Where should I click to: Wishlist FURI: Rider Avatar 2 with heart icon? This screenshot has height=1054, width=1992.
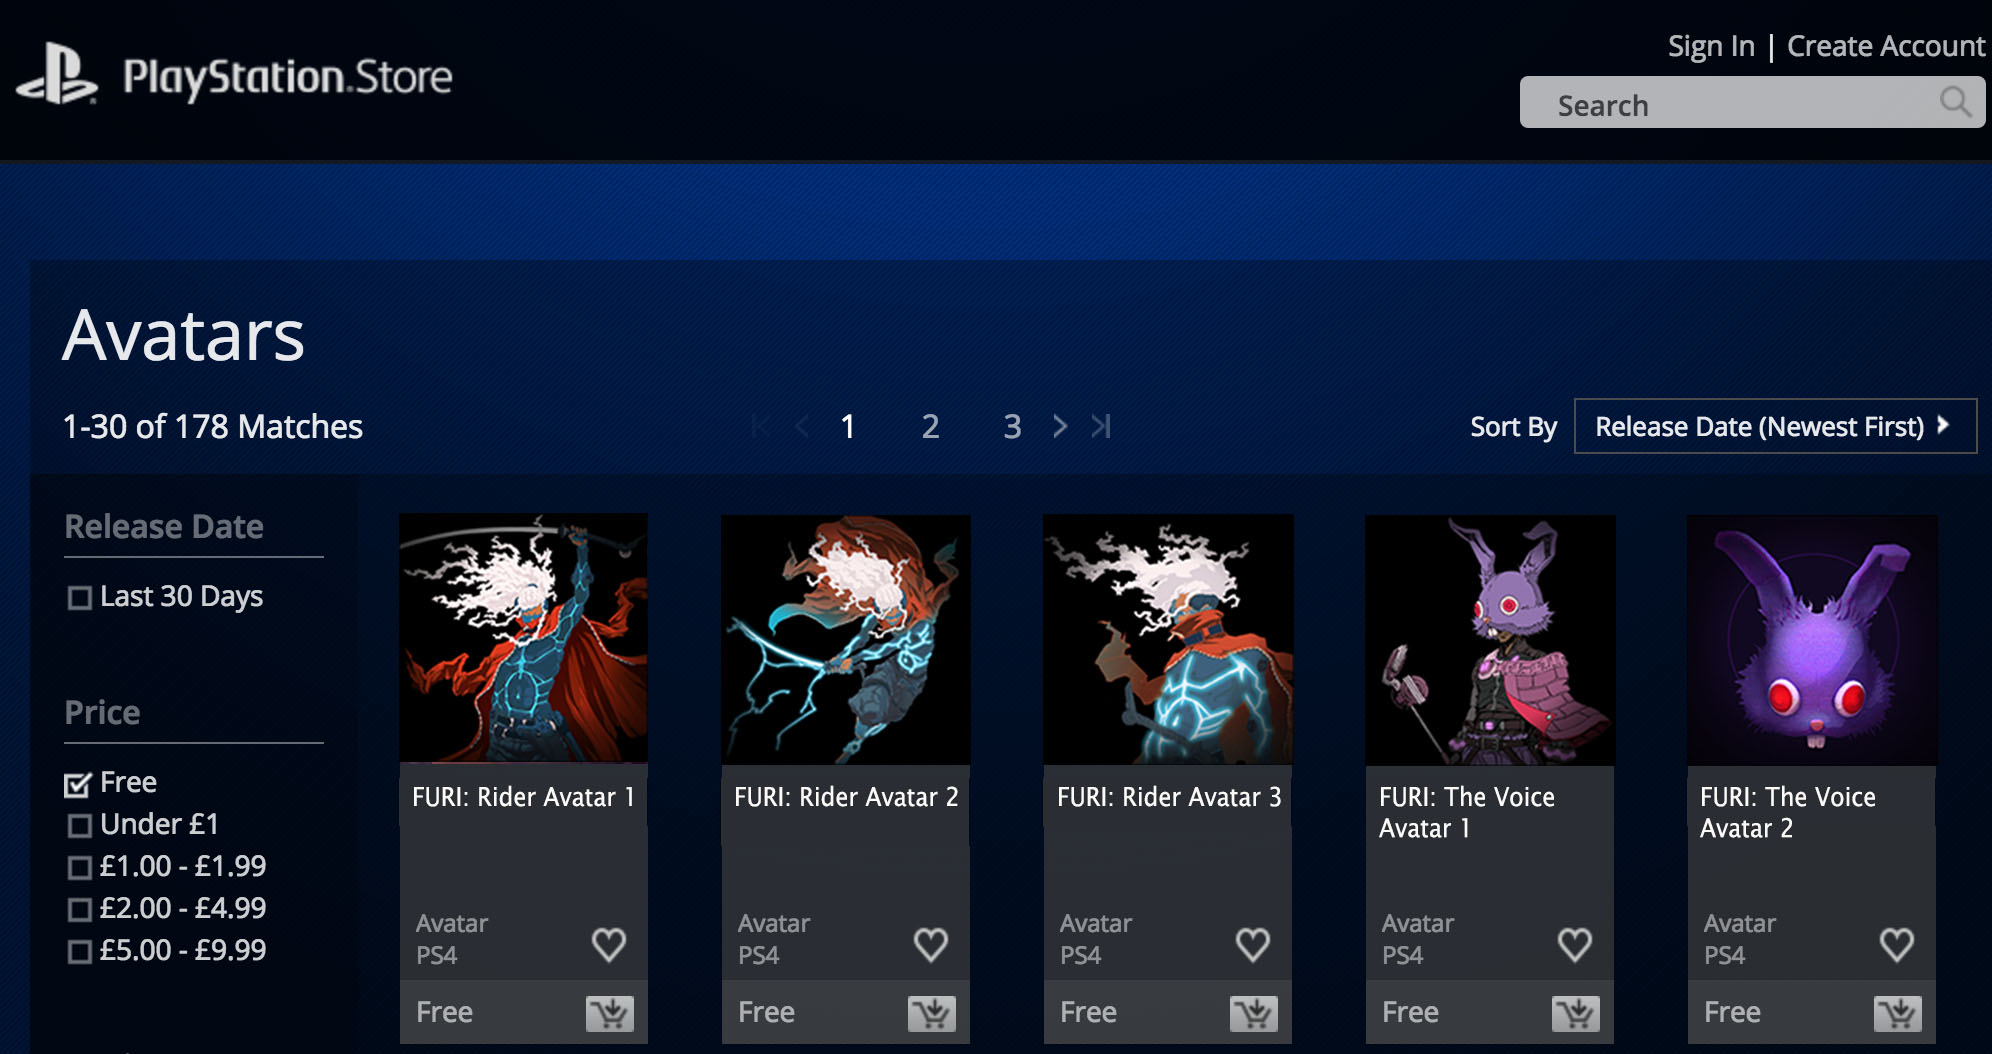(931, 944)
